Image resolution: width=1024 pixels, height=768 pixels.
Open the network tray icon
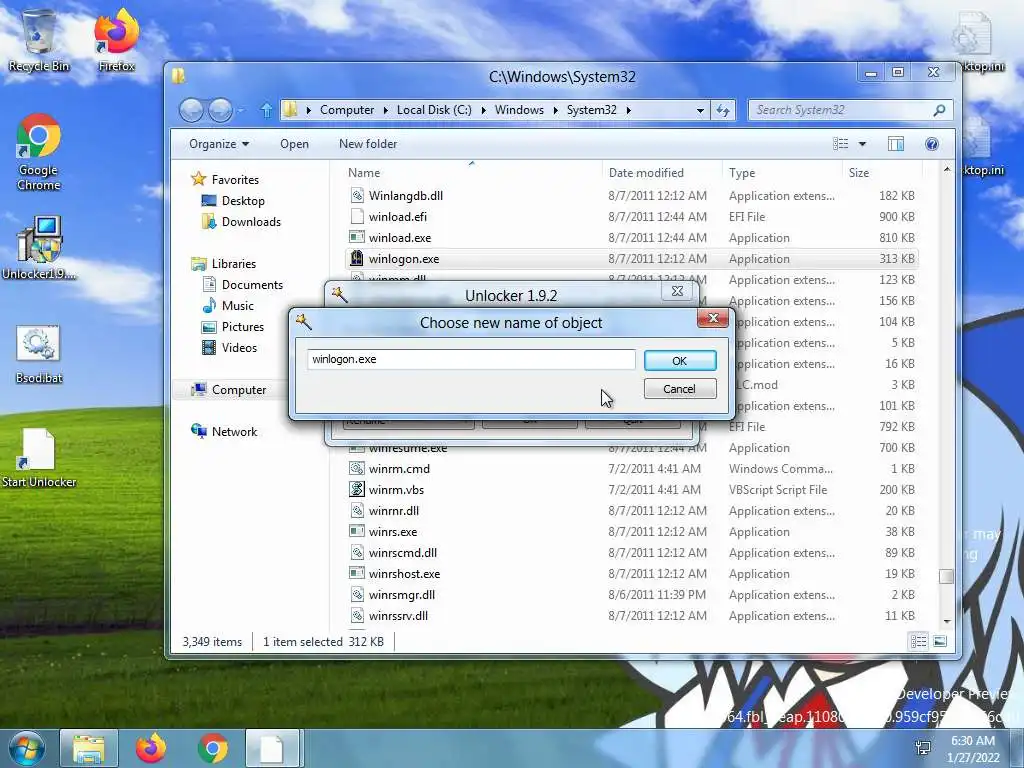point(923,748)
